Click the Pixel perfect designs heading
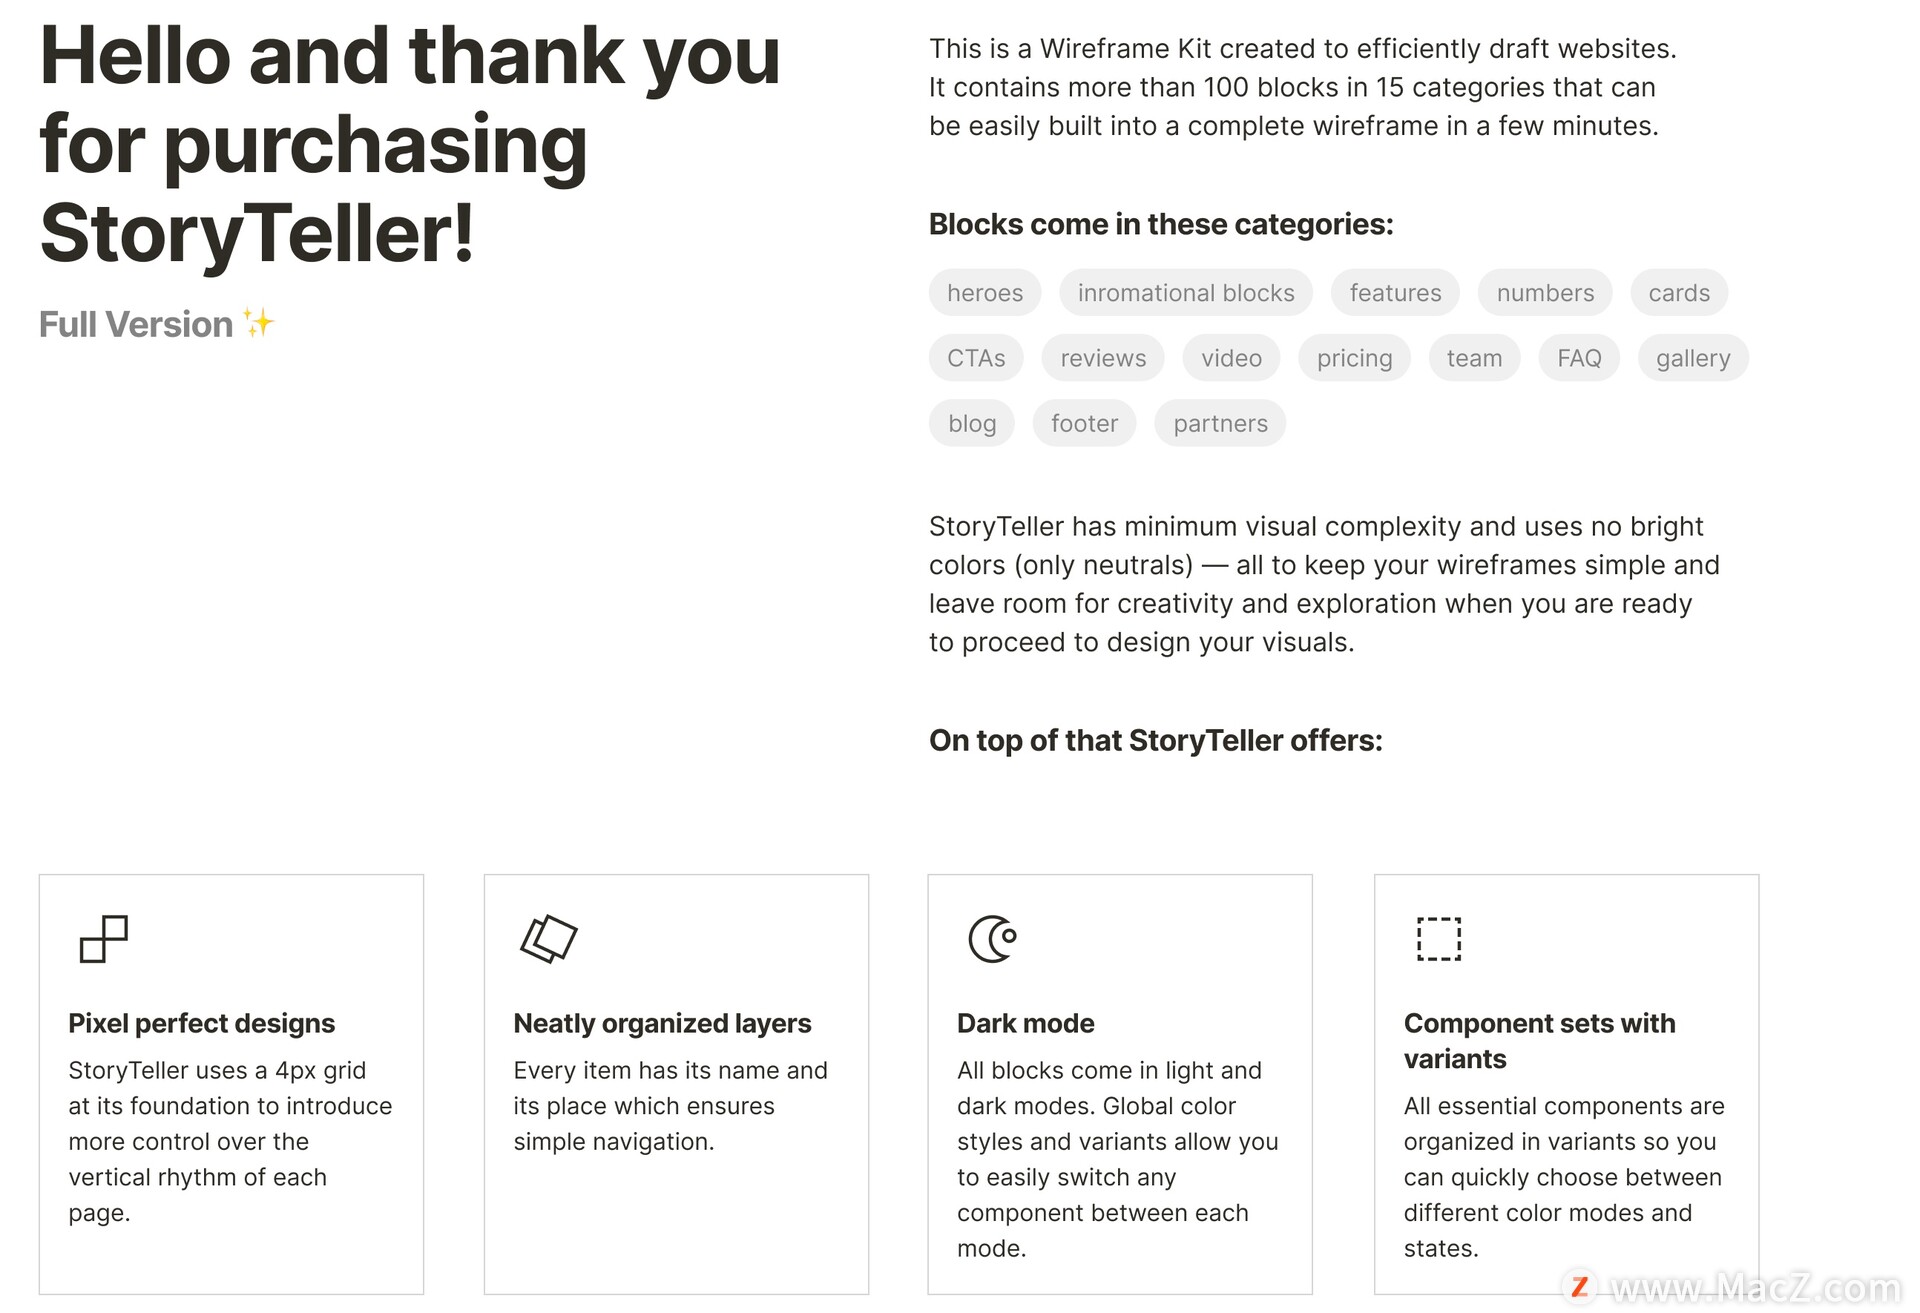Image resolution: width=1920 pixels, height=1313 pixels. [201, 1023]
